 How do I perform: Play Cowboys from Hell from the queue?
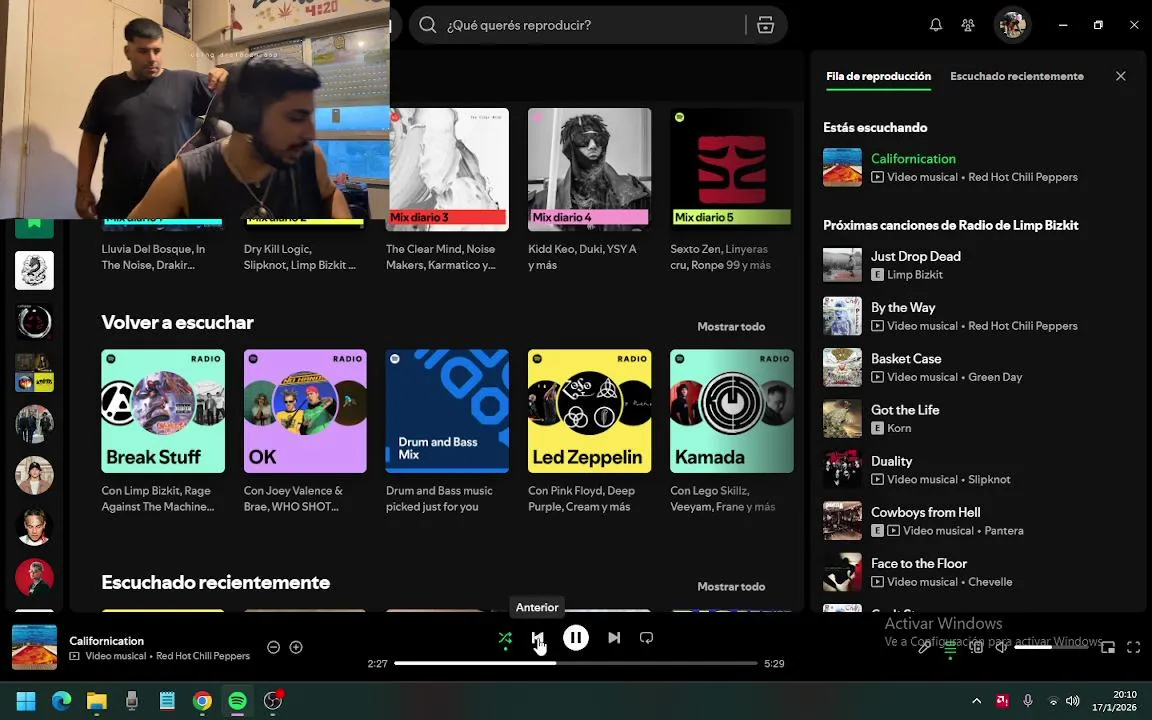click(x=977, y=521)
